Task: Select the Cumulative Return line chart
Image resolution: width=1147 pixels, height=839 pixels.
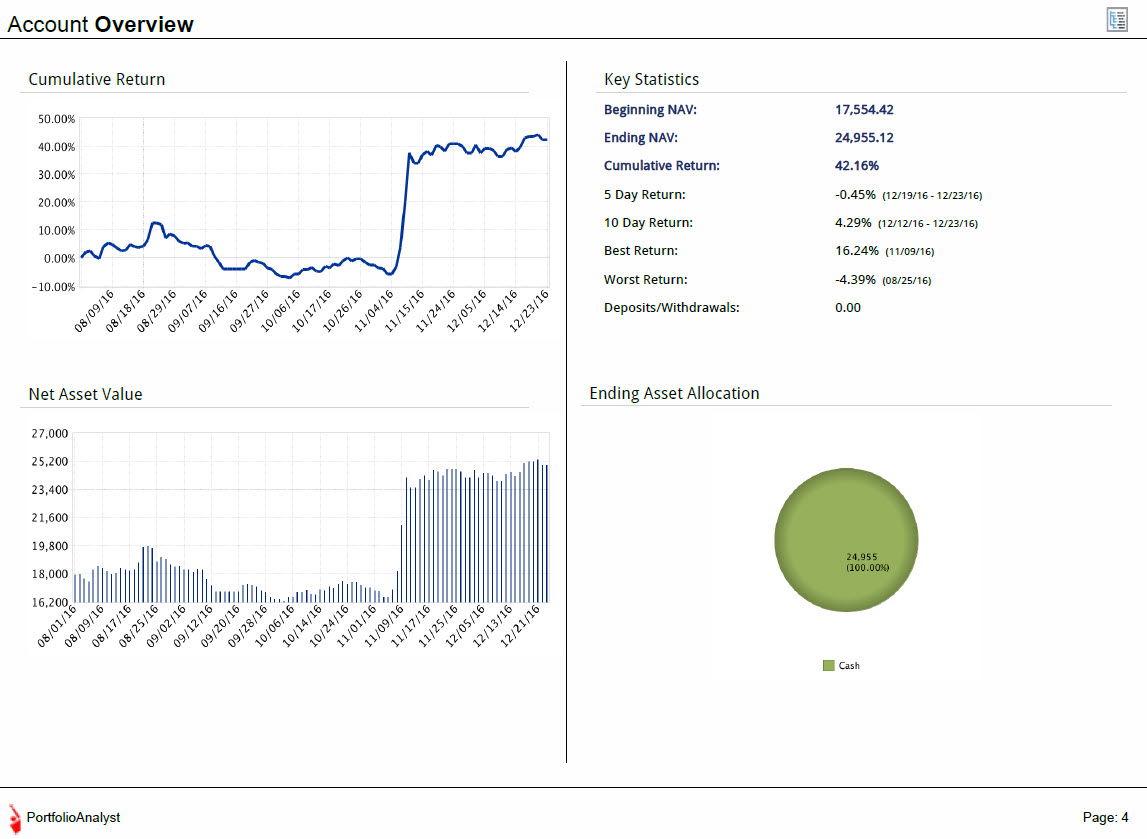Action: (314, 203)
